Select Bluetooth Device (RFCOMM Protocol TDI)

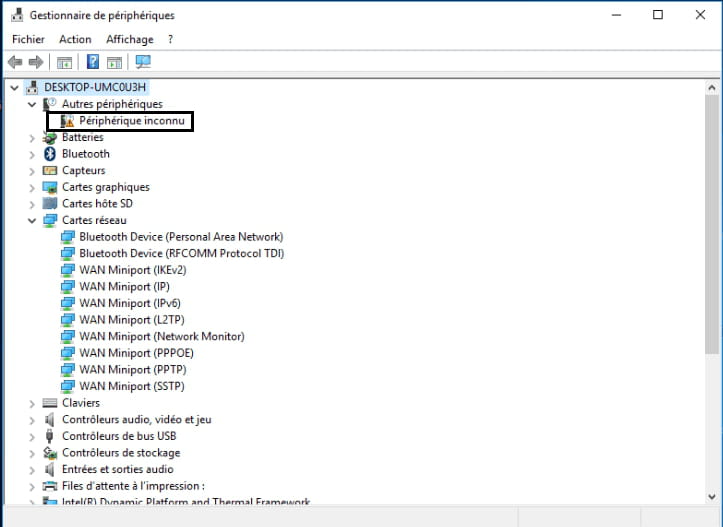tap(182, 254)
